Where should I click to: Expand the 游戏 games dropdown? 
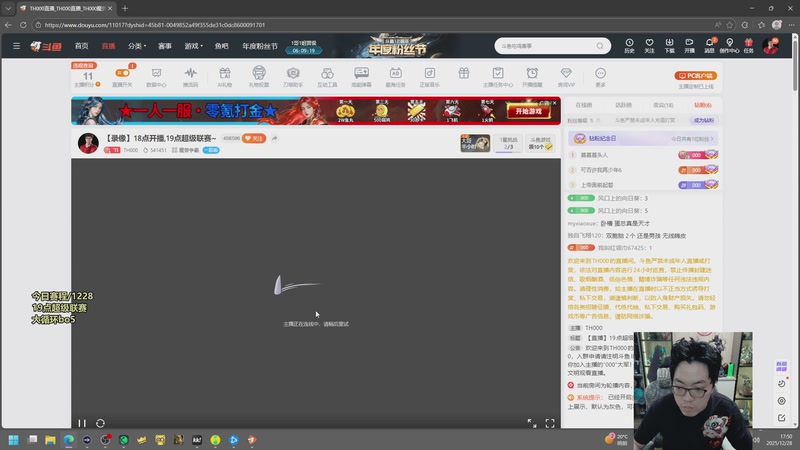coord(193,46)
